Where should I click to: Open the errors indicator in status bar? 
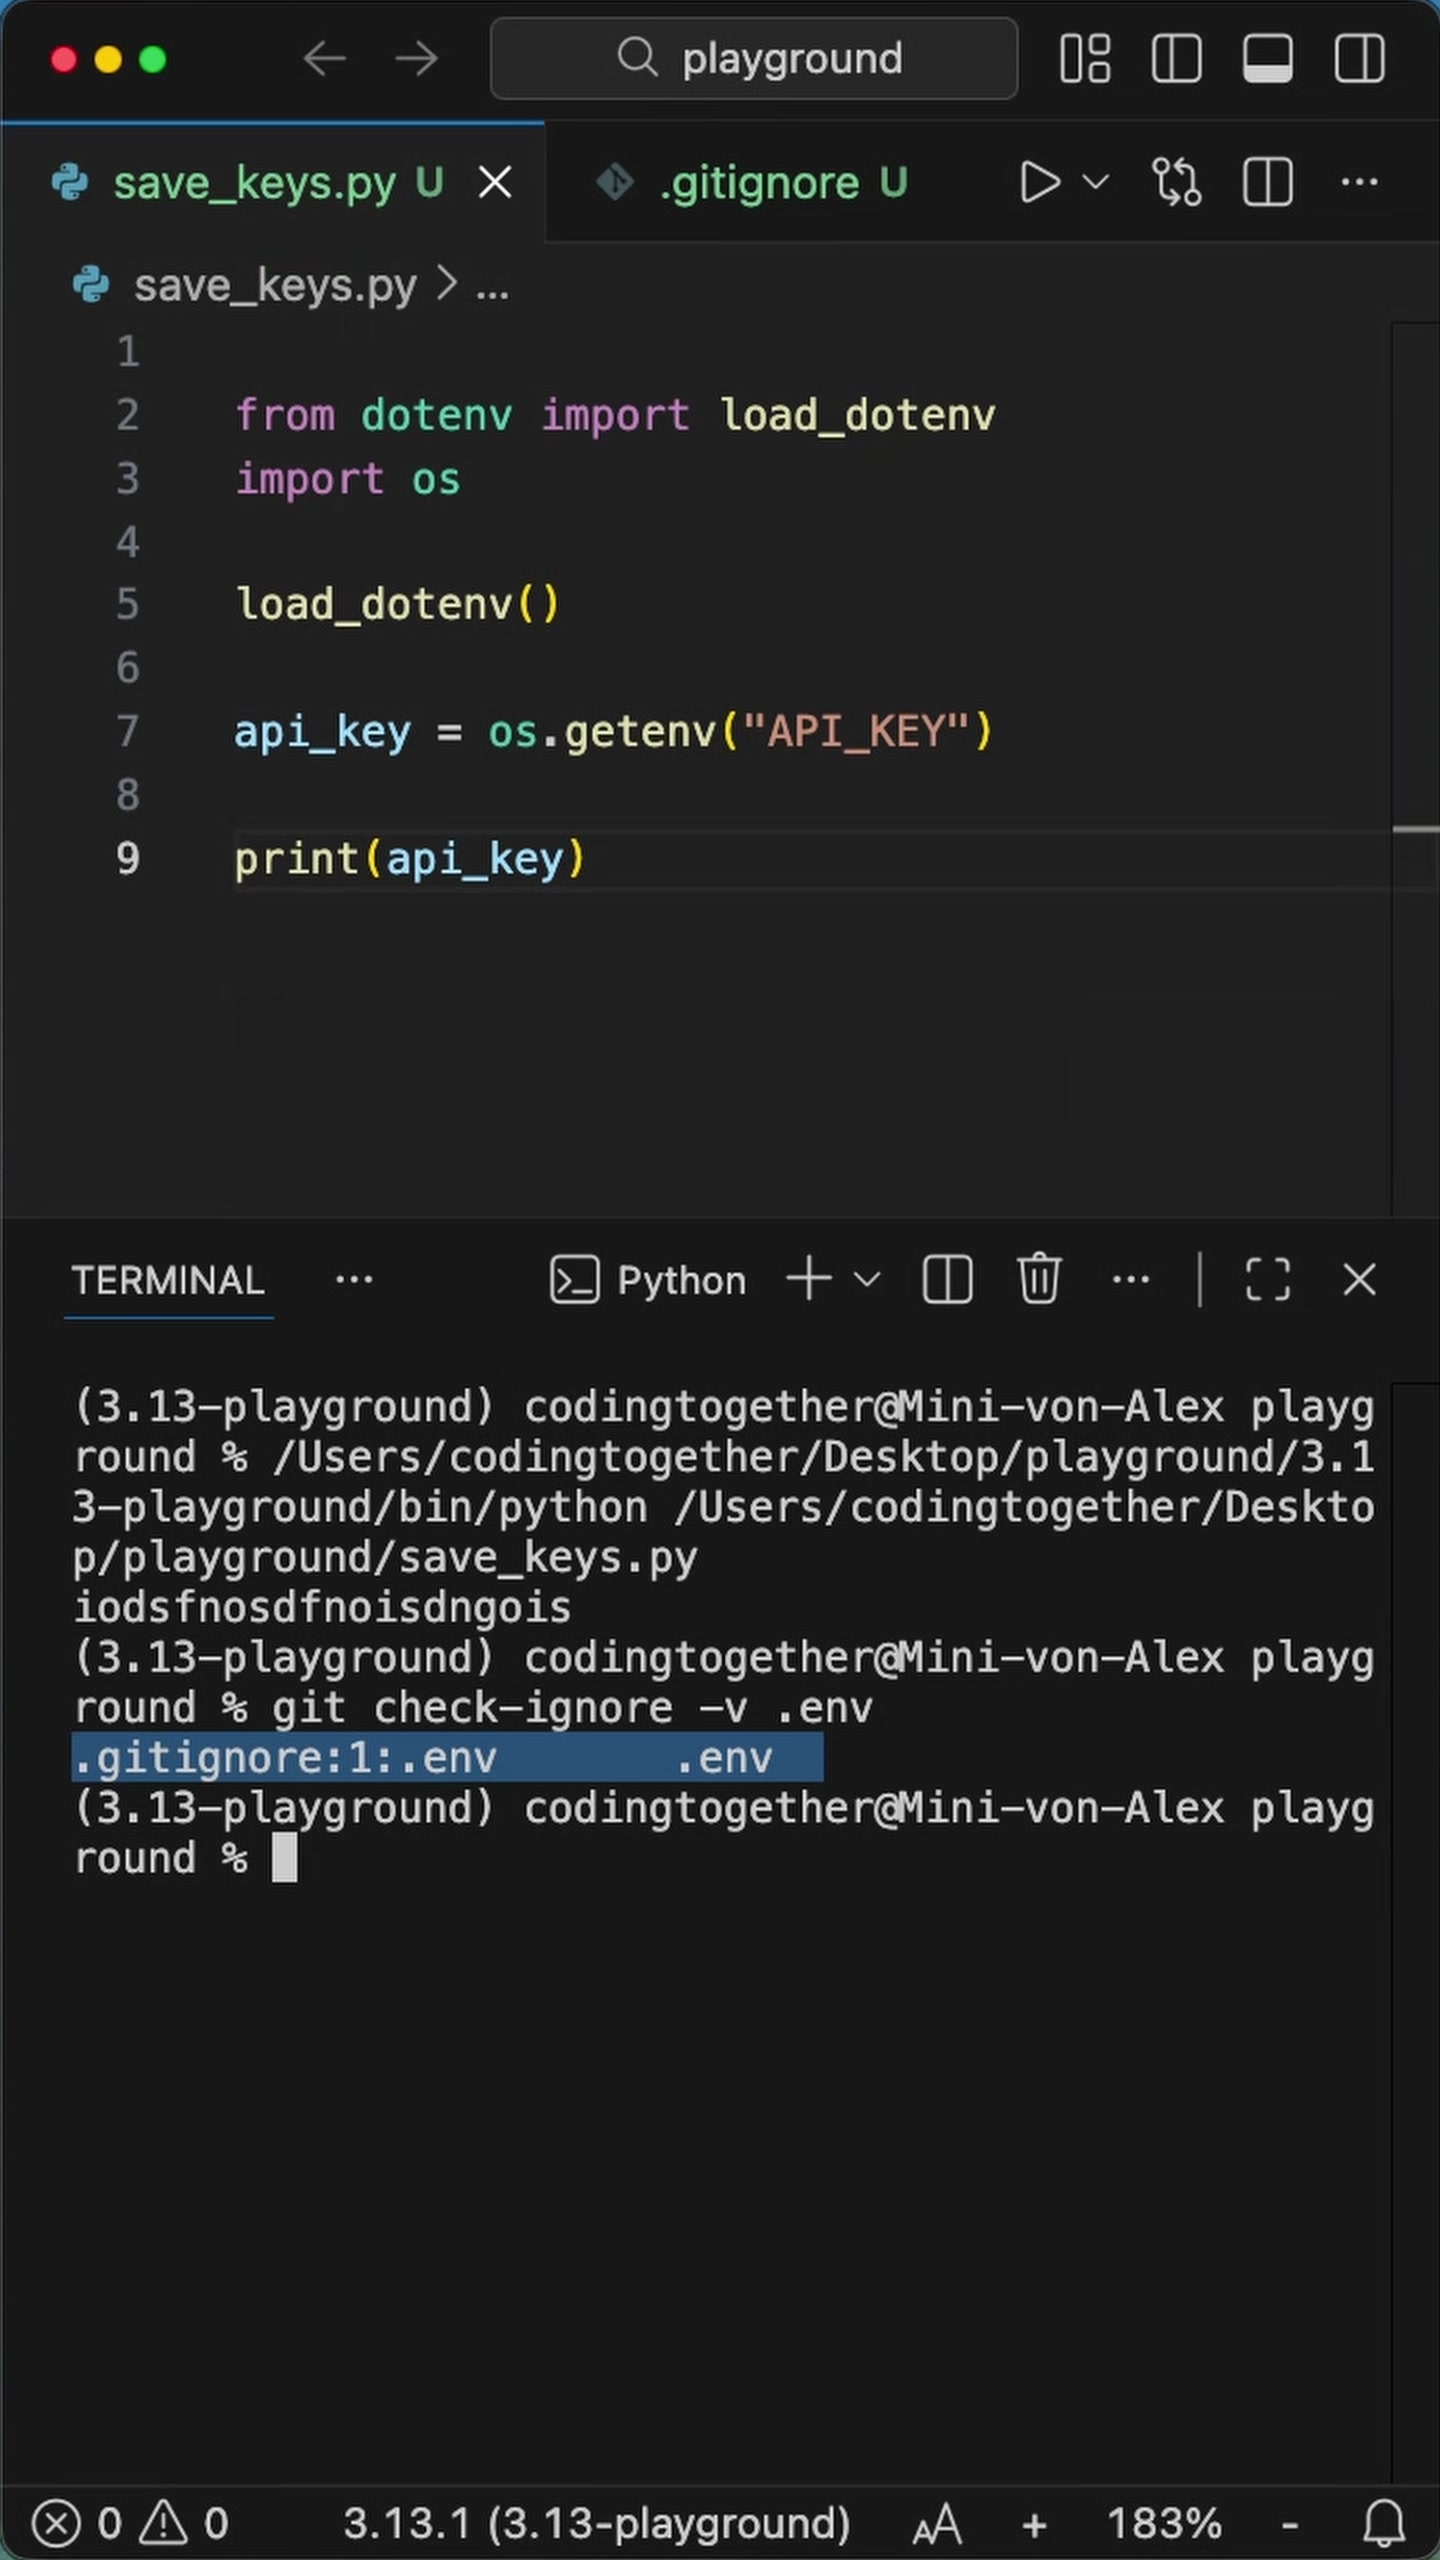(x=77, y=2524)
